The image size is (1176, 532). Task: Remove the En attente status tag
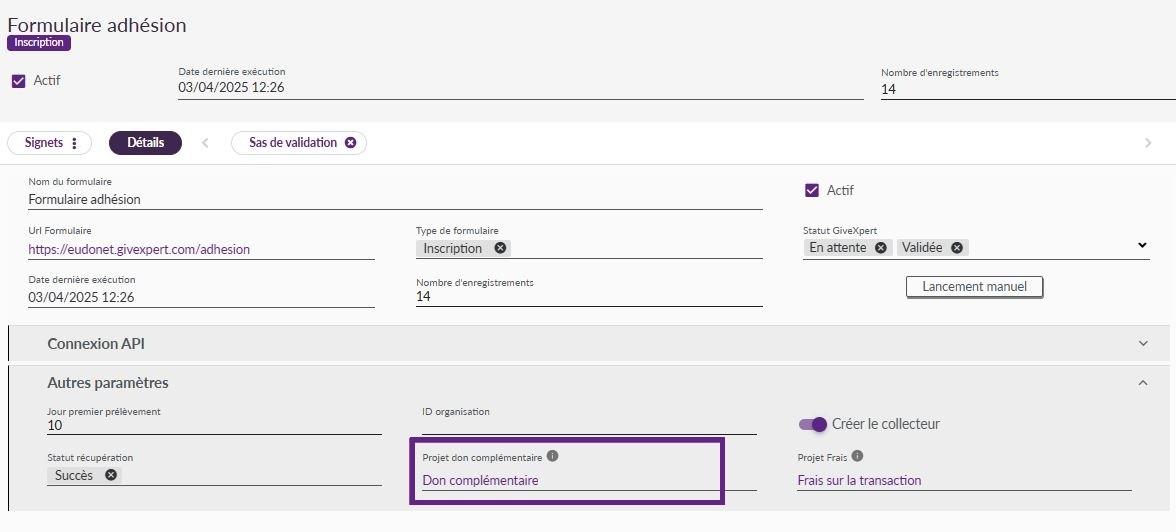[x=880, y=247]
